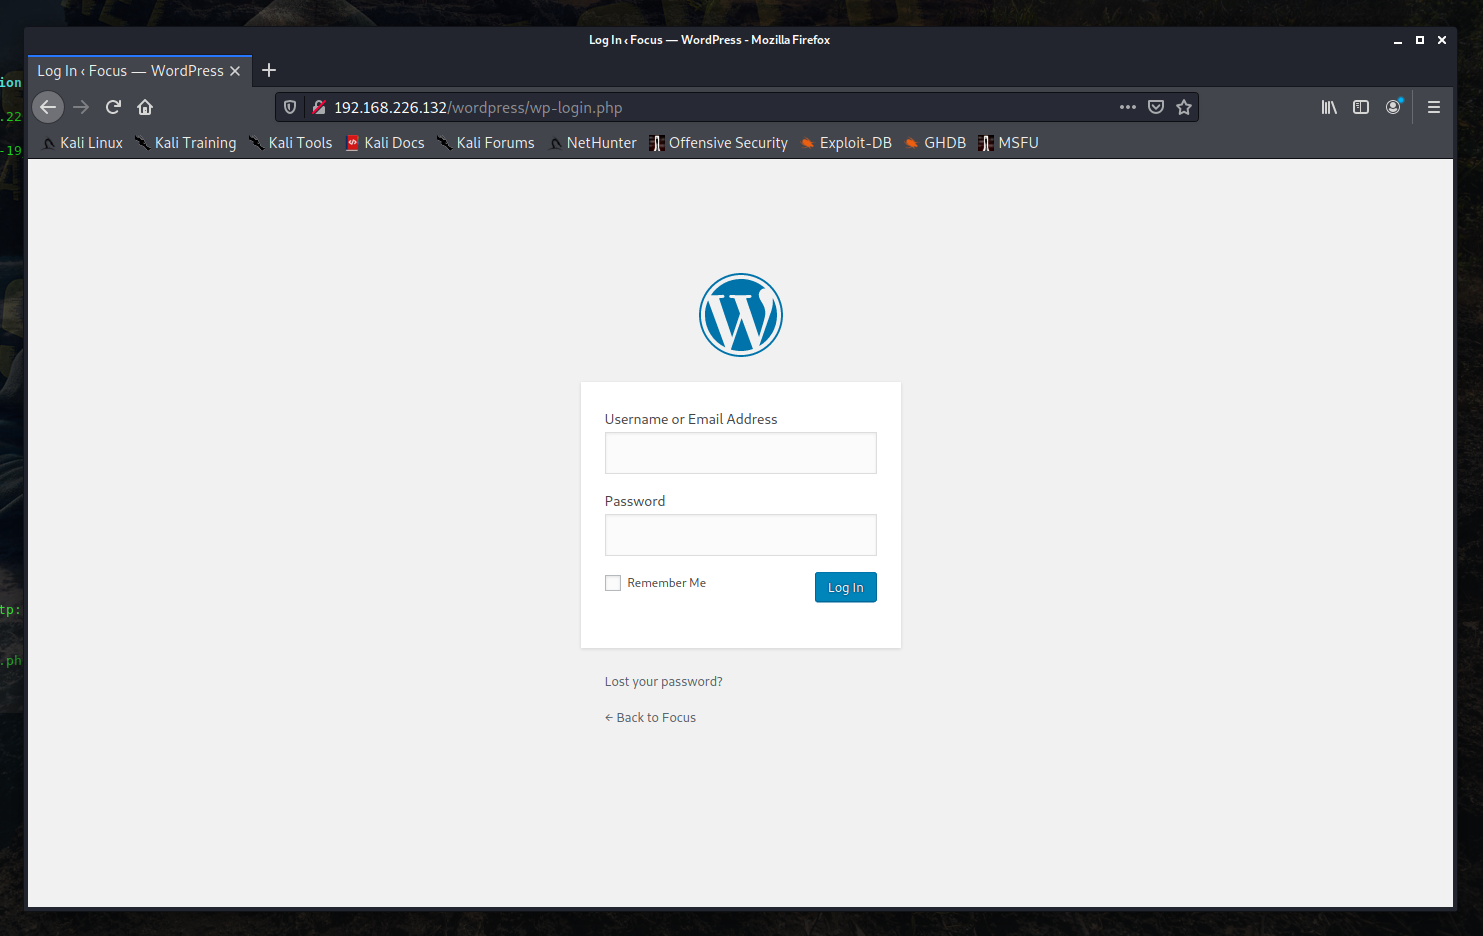
Task: Open the Kali Forums bookmark
Action: (486, 143)
